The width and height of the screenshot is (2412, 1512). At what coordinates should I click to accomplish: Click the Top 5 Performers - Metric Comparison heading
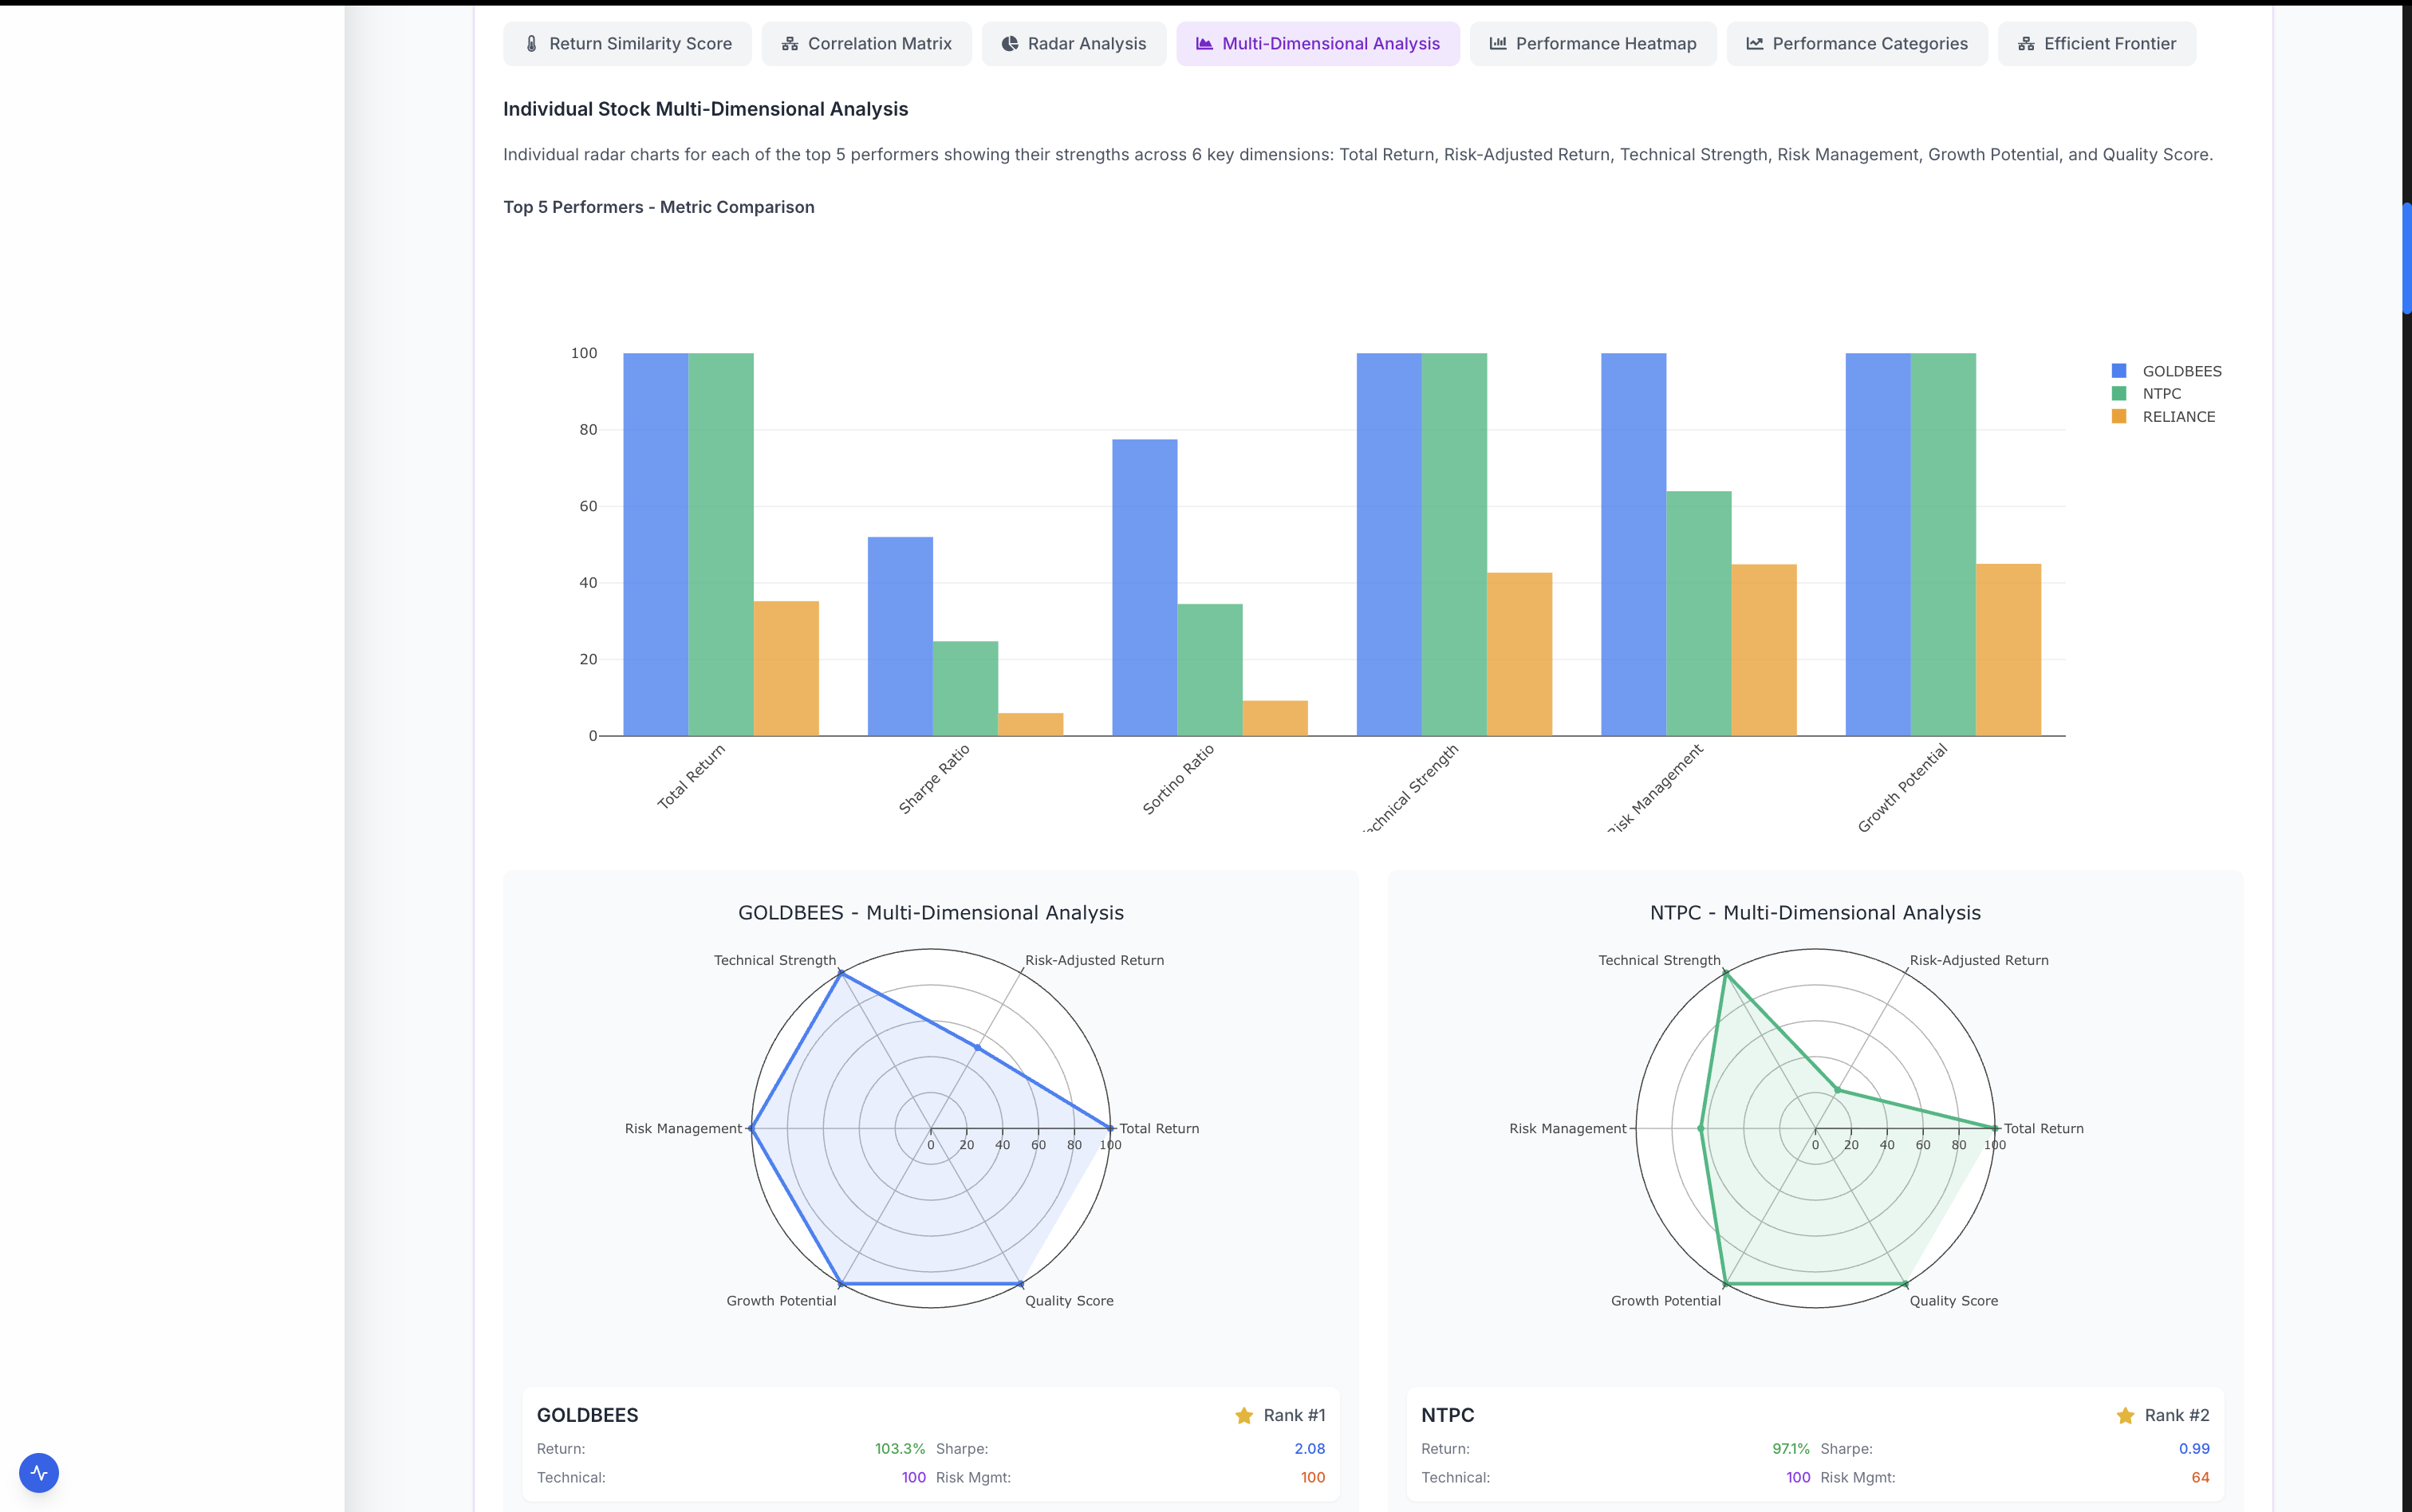click(659, 207)
